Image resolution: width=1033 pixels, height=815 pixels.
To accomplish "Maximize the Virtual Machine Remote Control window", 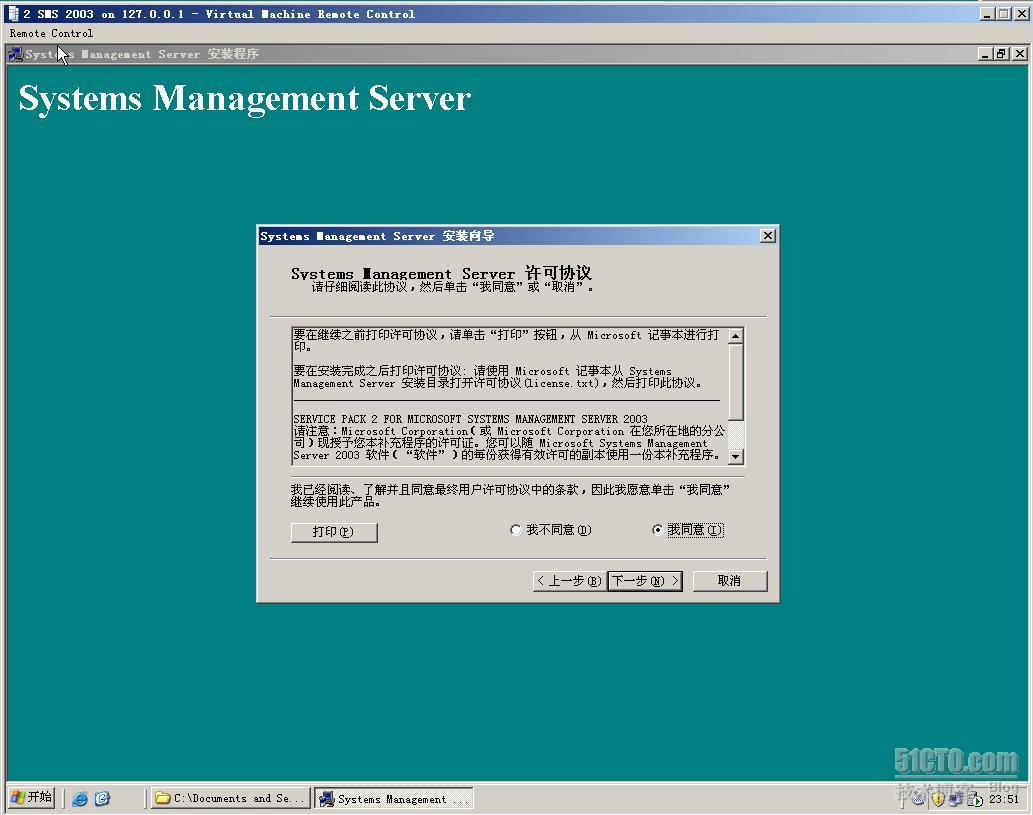I will 1003,13.
